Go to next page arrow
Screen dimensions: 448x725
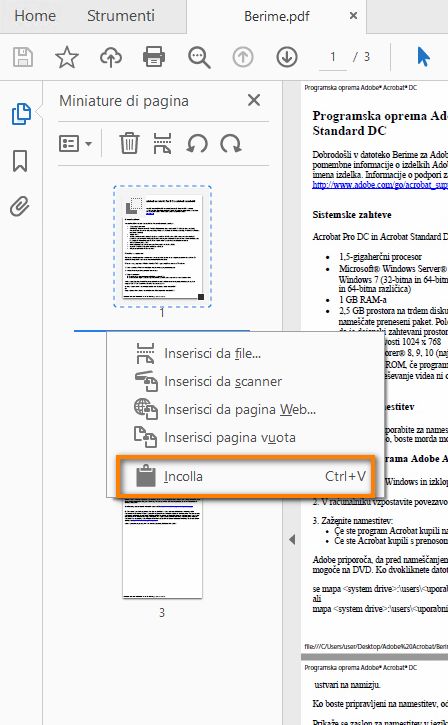(x=287, y=57)
